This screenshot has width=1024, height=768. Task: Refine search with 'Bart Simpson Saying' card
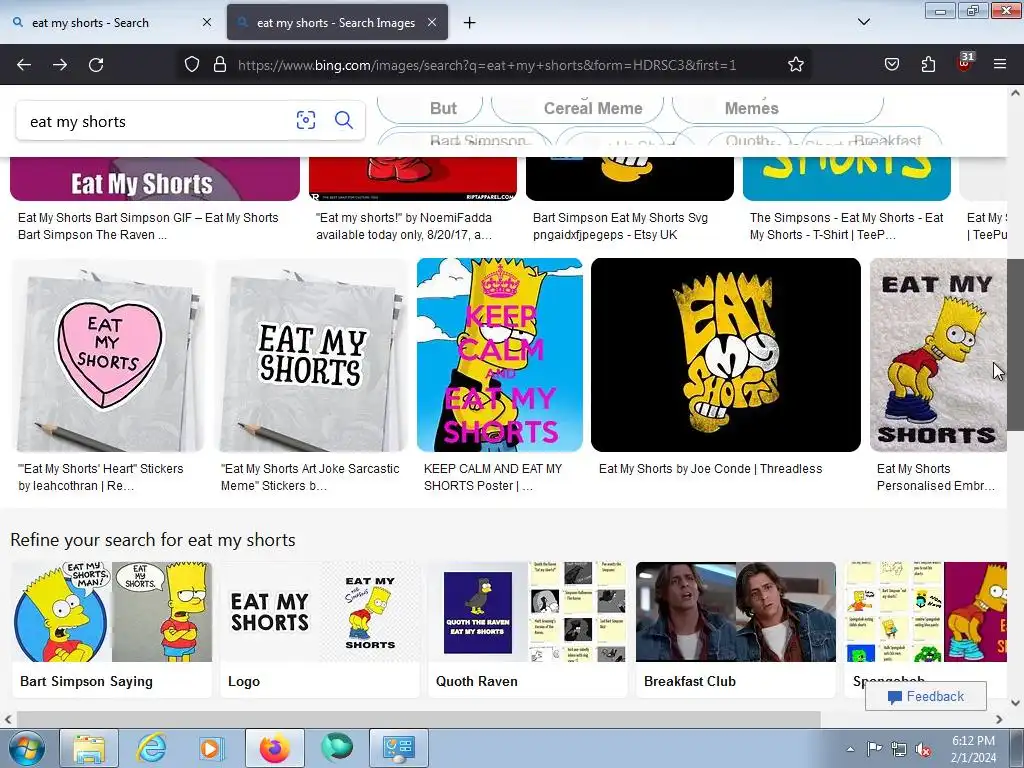click(x=112, y=630)
